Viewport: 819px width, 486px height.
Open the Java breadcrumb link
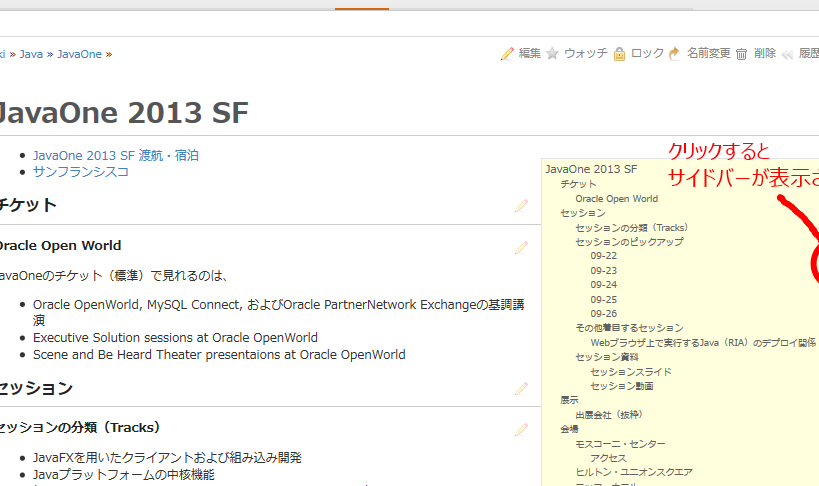point(31,54)
